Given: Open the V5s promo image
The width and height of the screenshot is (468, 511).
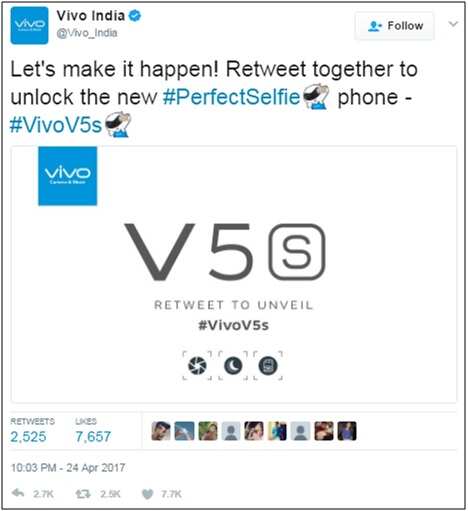Looking at the screenshot, I should [x=234, y=274].
